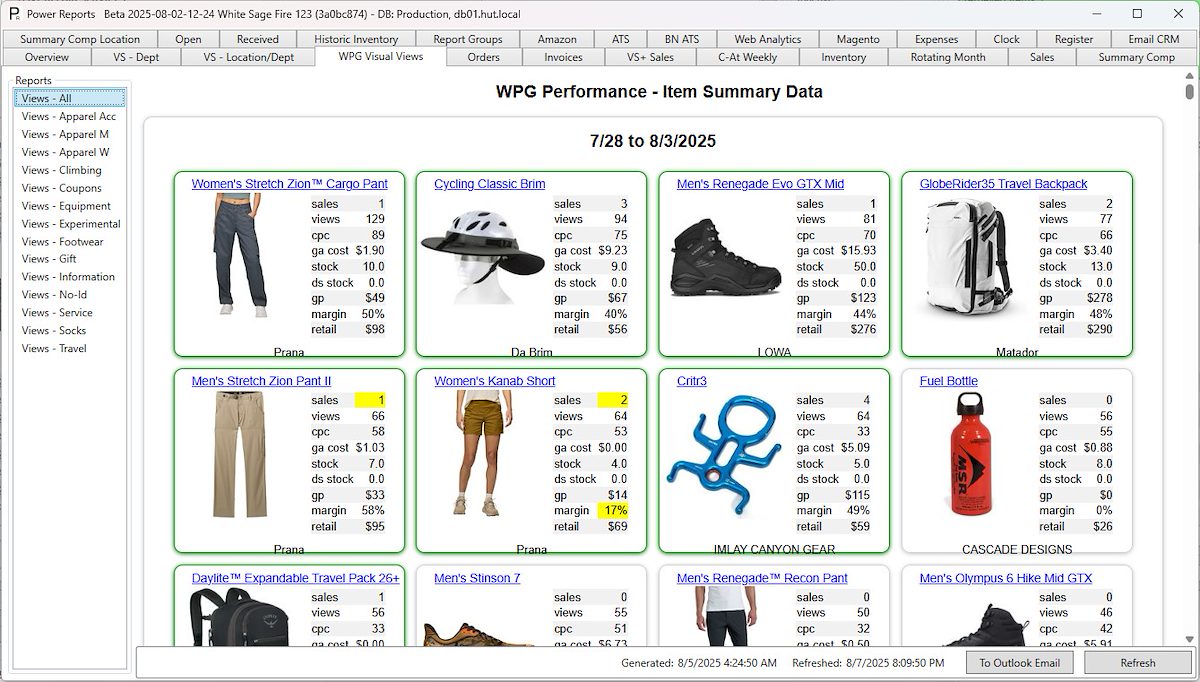Switch to the Rotating Month tab
1200x682 pixels.
point(948,57)
